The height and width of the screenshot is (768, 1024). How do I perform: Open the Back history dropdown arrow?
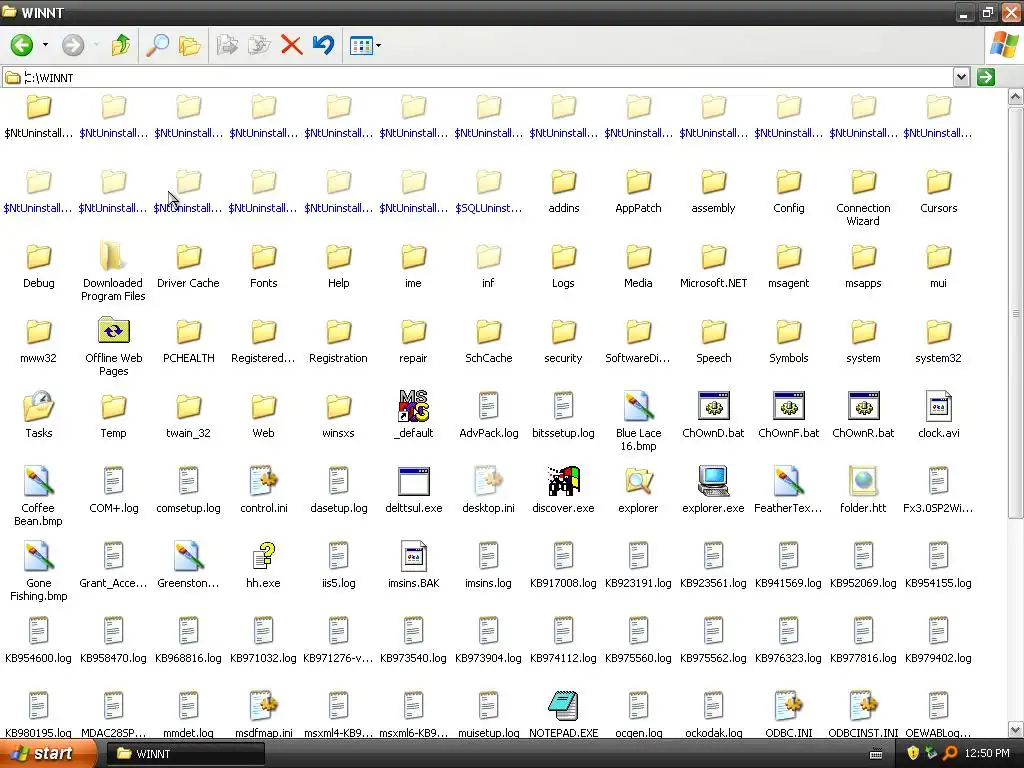coord(45,45)
